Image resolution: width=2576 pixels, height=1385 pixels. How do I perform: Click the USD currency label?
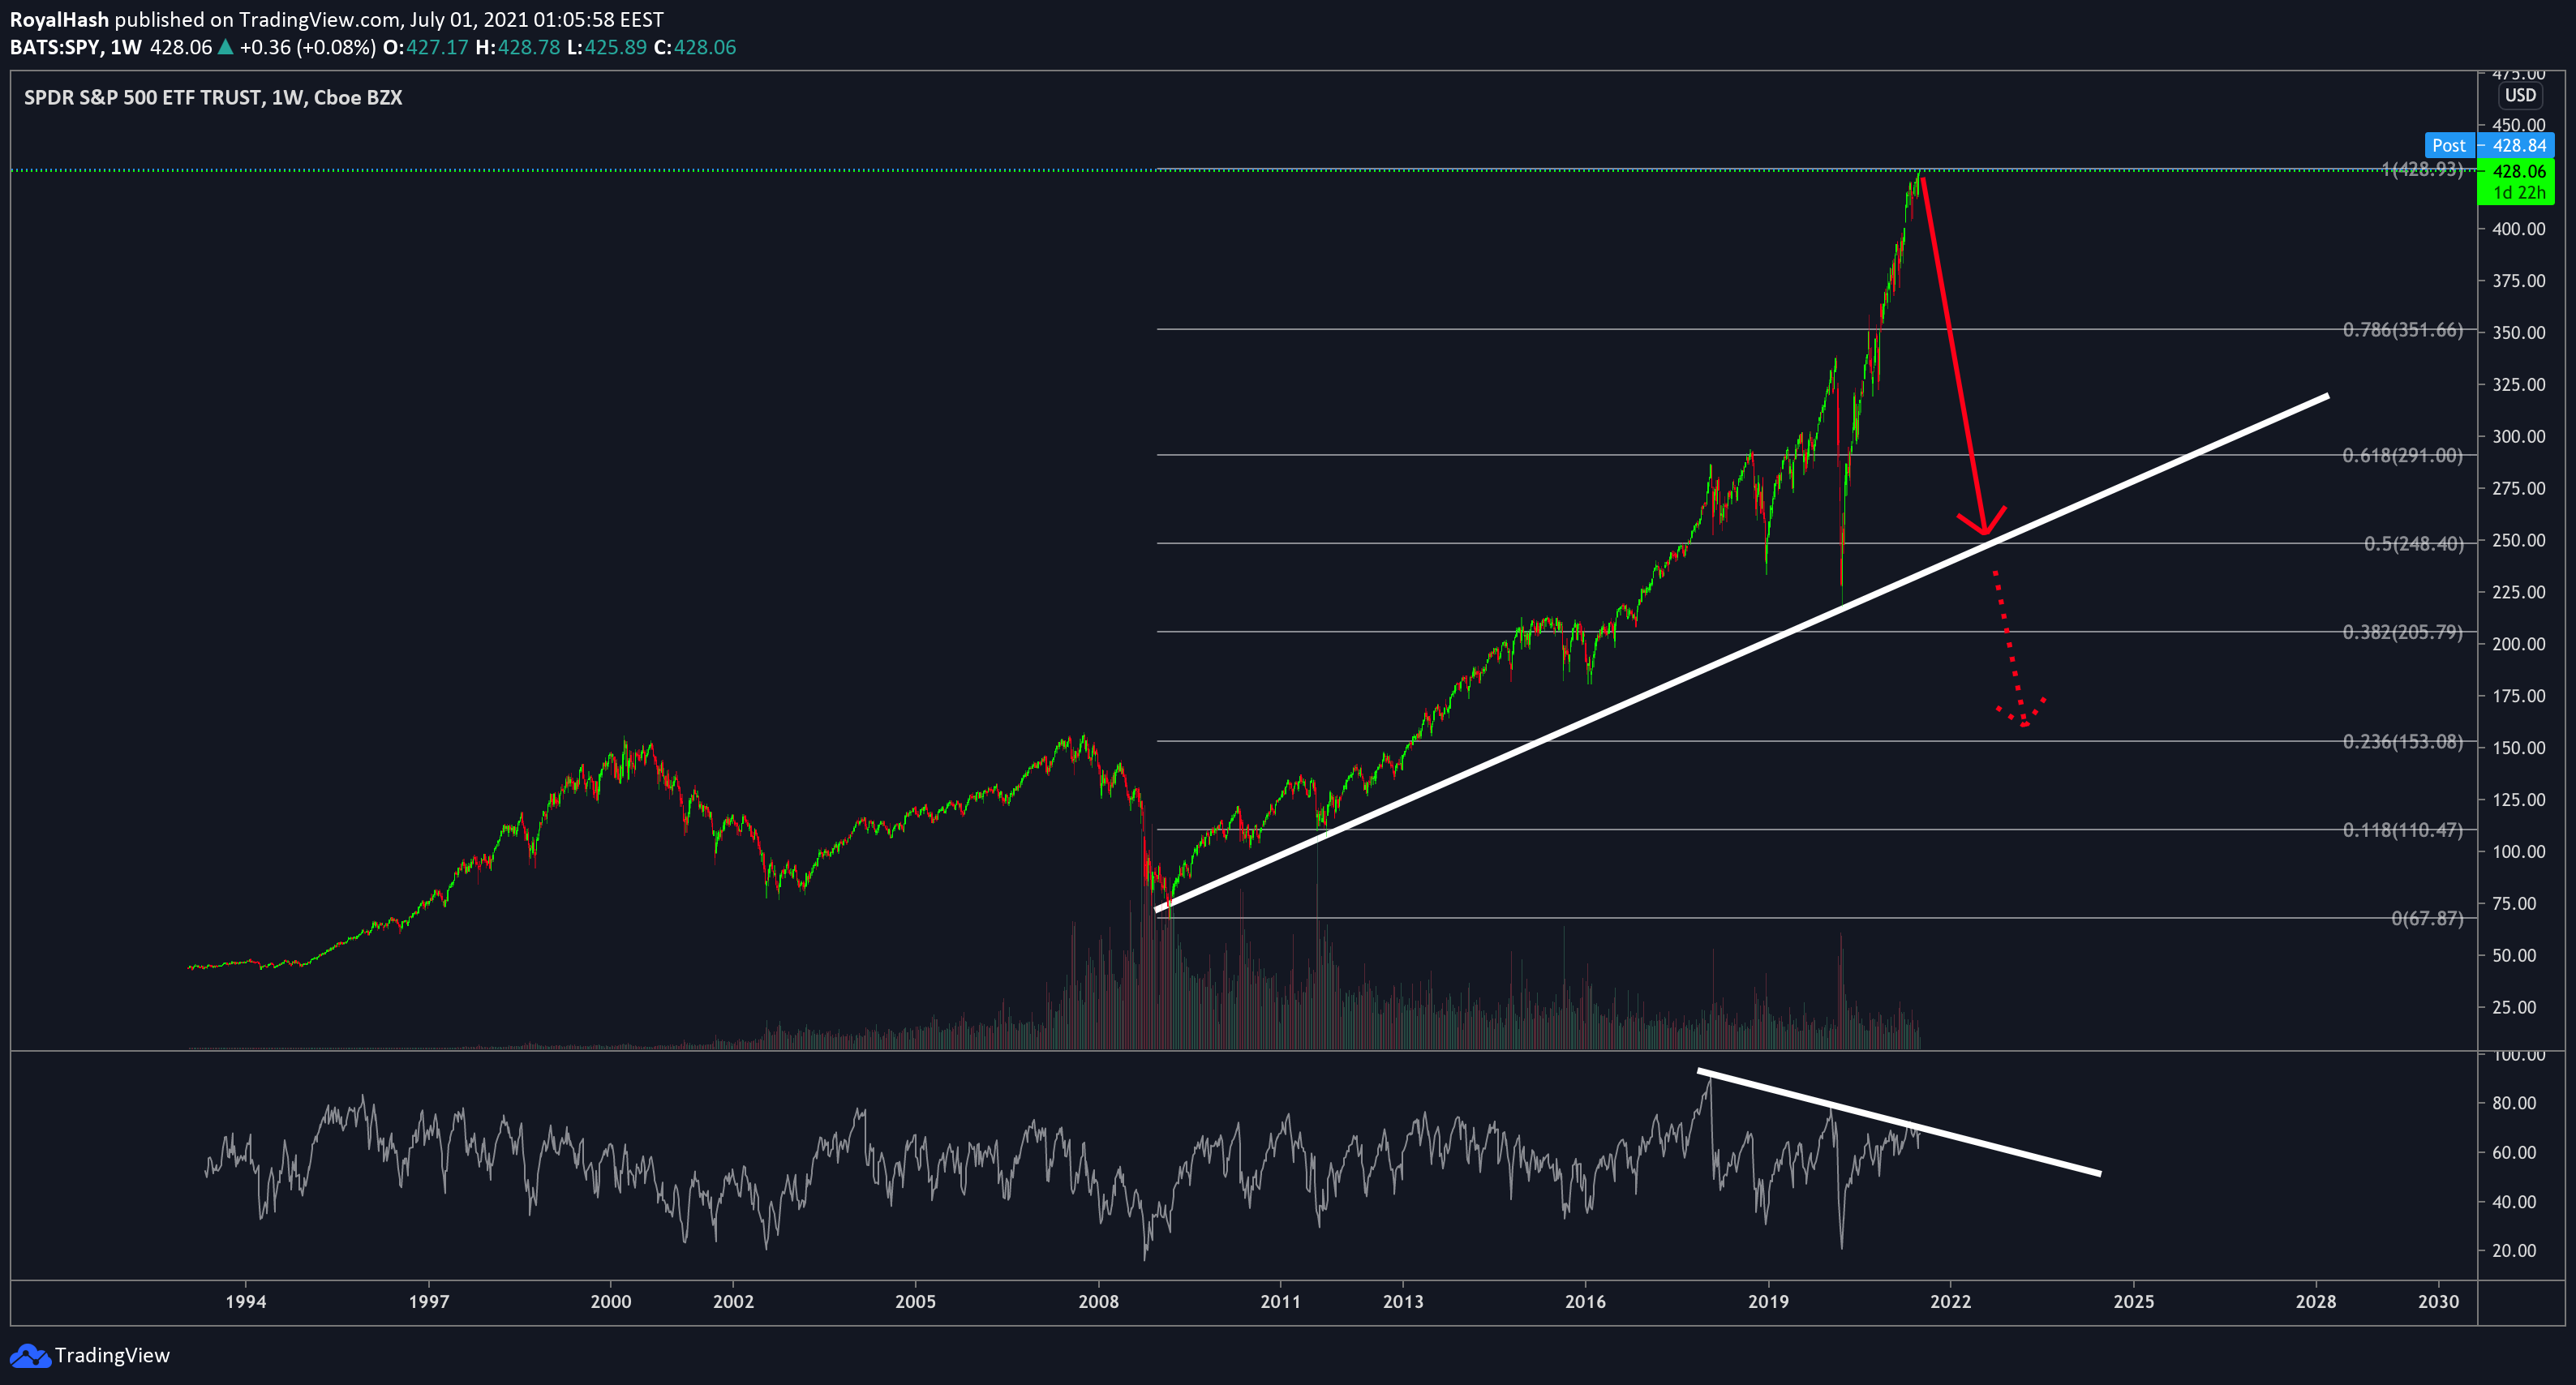tap(2519, 95)
